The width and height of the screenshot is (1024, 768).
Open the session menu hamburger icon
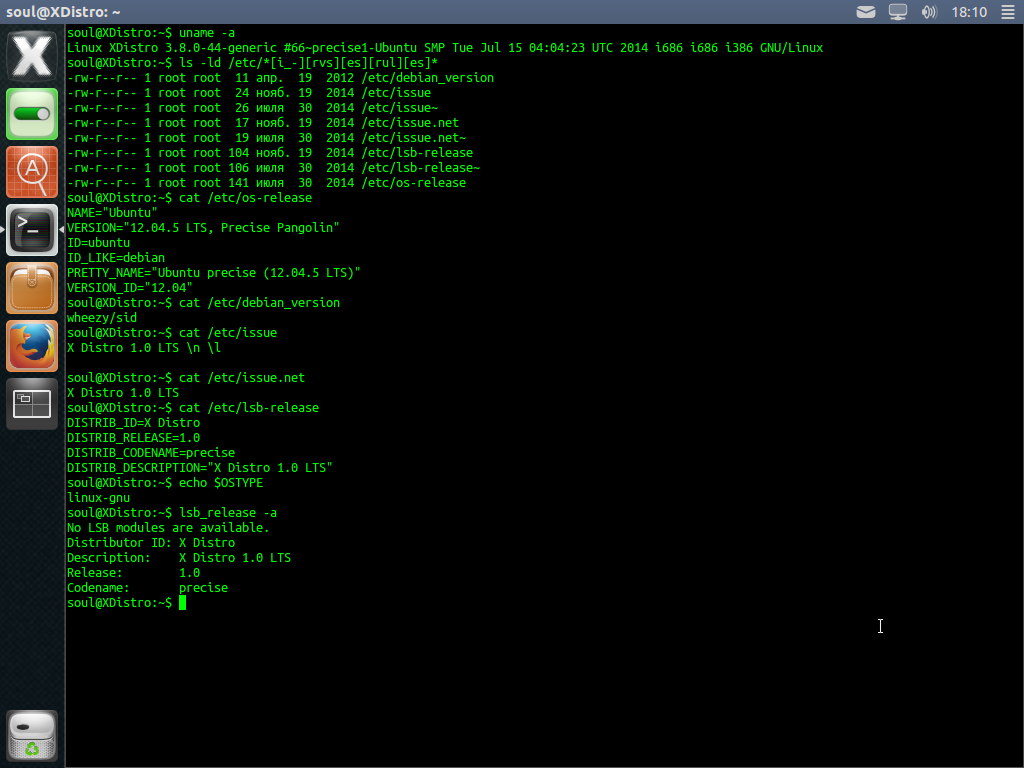[x=1008, y=12]
